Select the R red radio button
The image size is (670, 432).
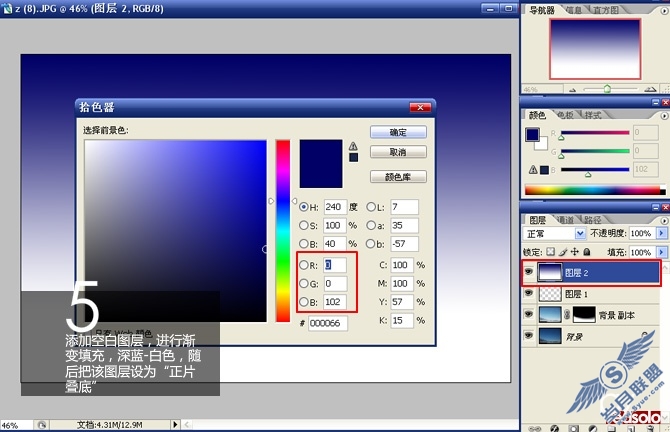(303, 265)
